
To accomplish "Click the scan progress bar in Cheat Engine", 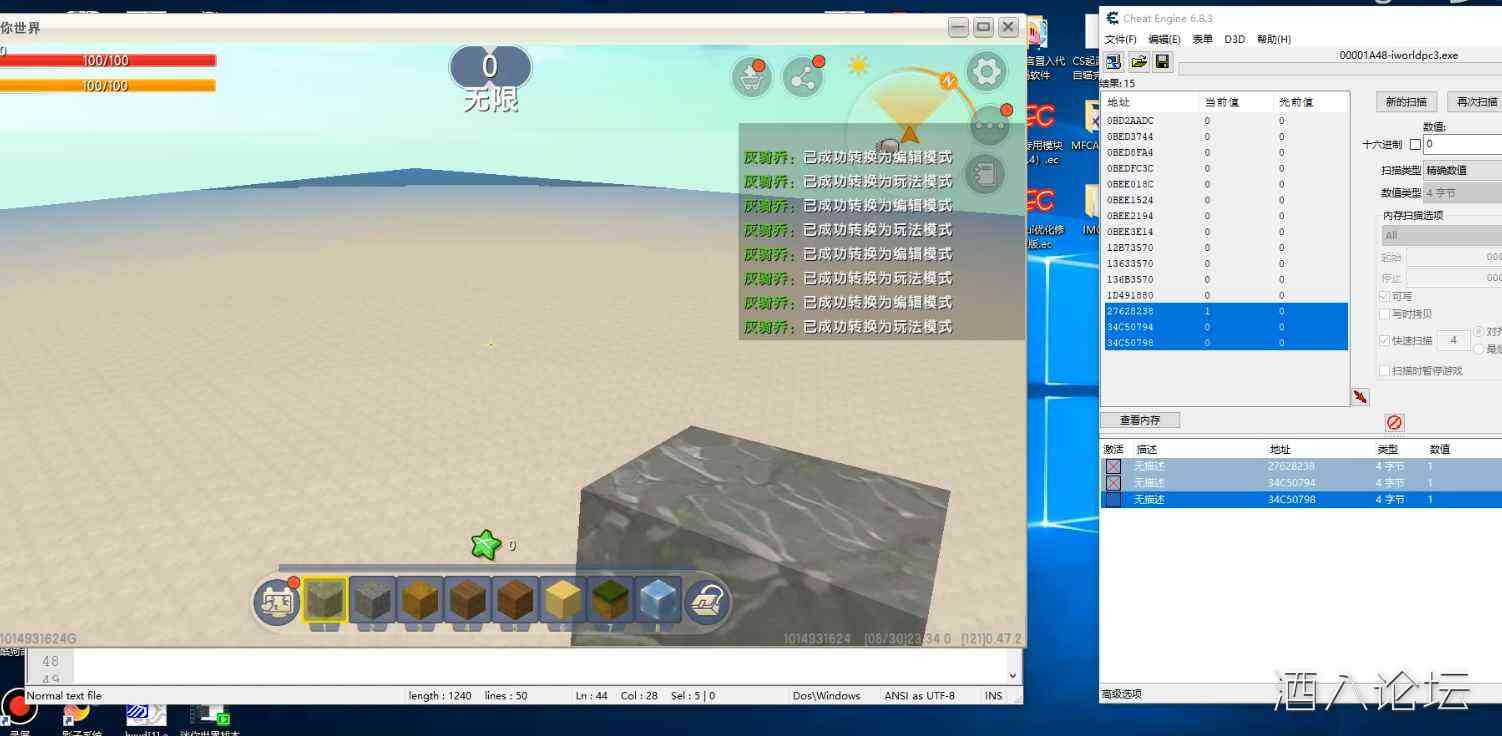I will (1340, 69).
